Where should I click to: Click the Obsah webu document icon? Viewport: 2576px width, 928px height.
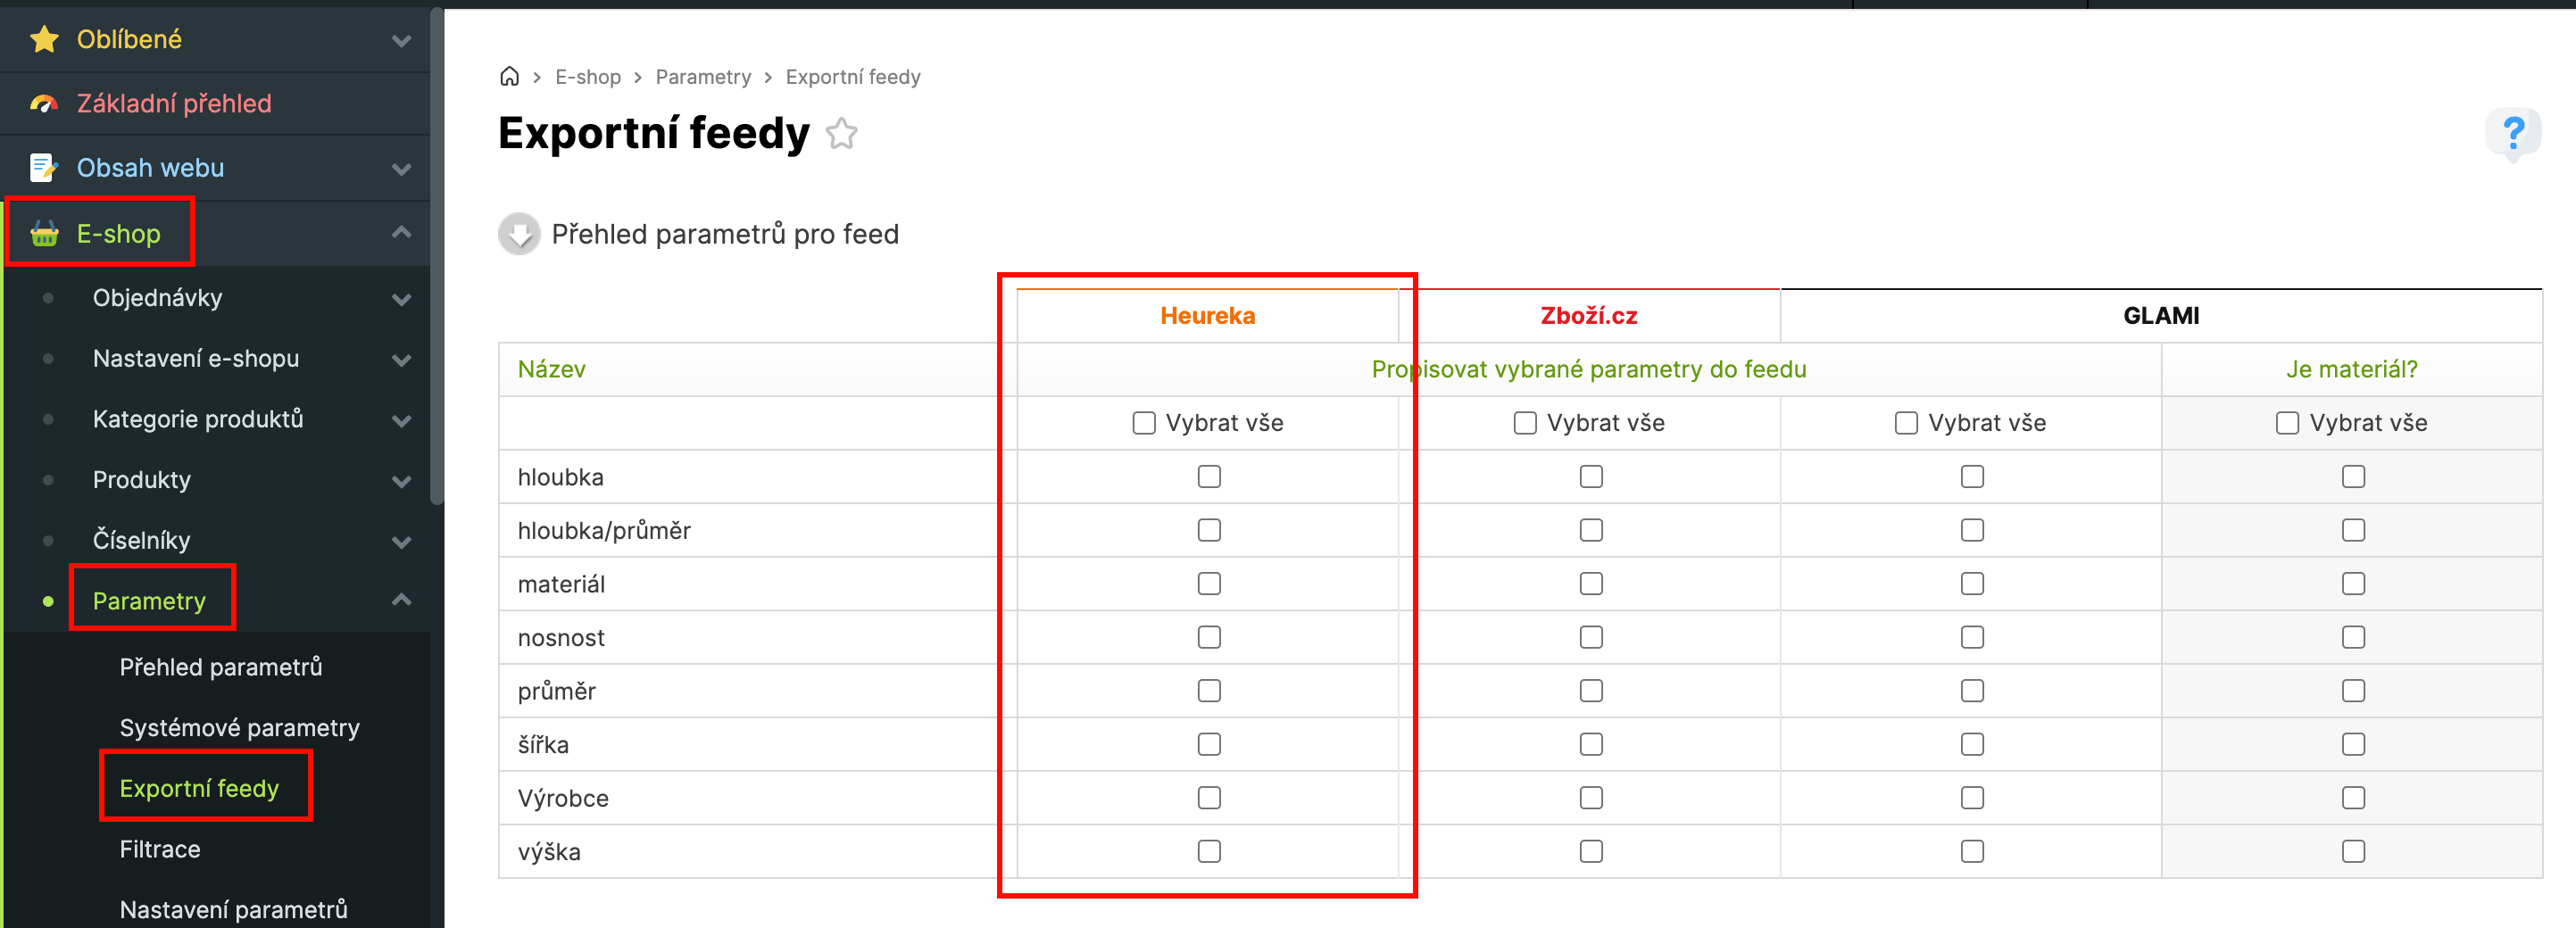point(43,168)
